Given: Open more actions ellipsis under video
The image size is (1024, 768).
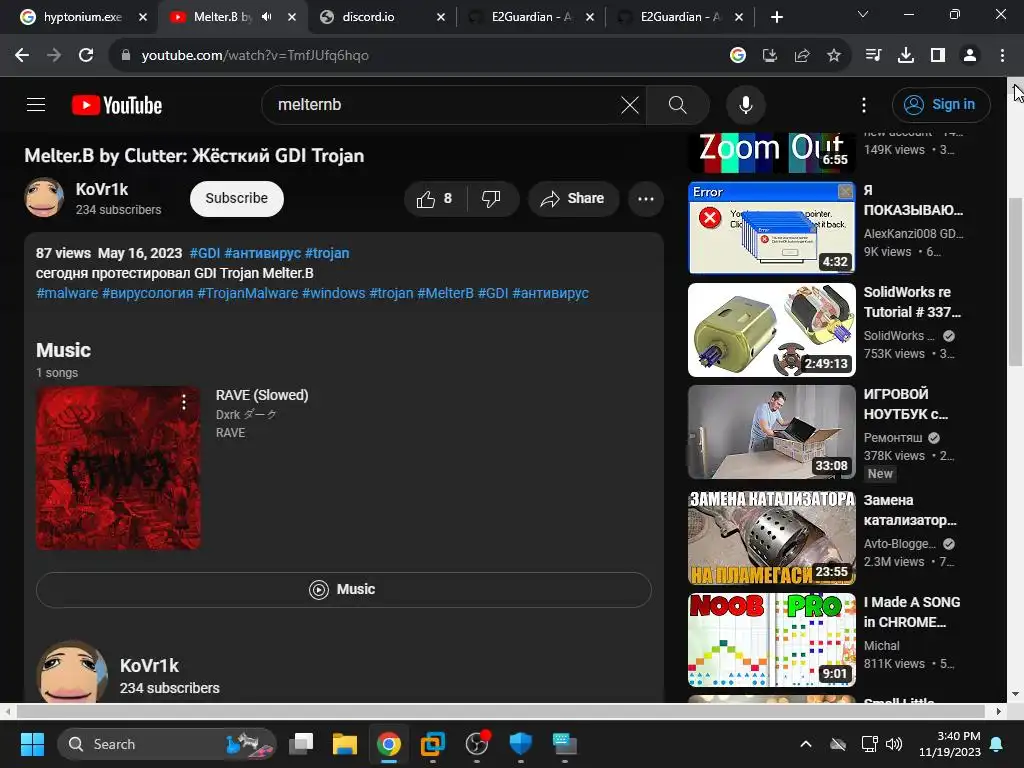Looking at the screenshot, I should click(645, 199).
